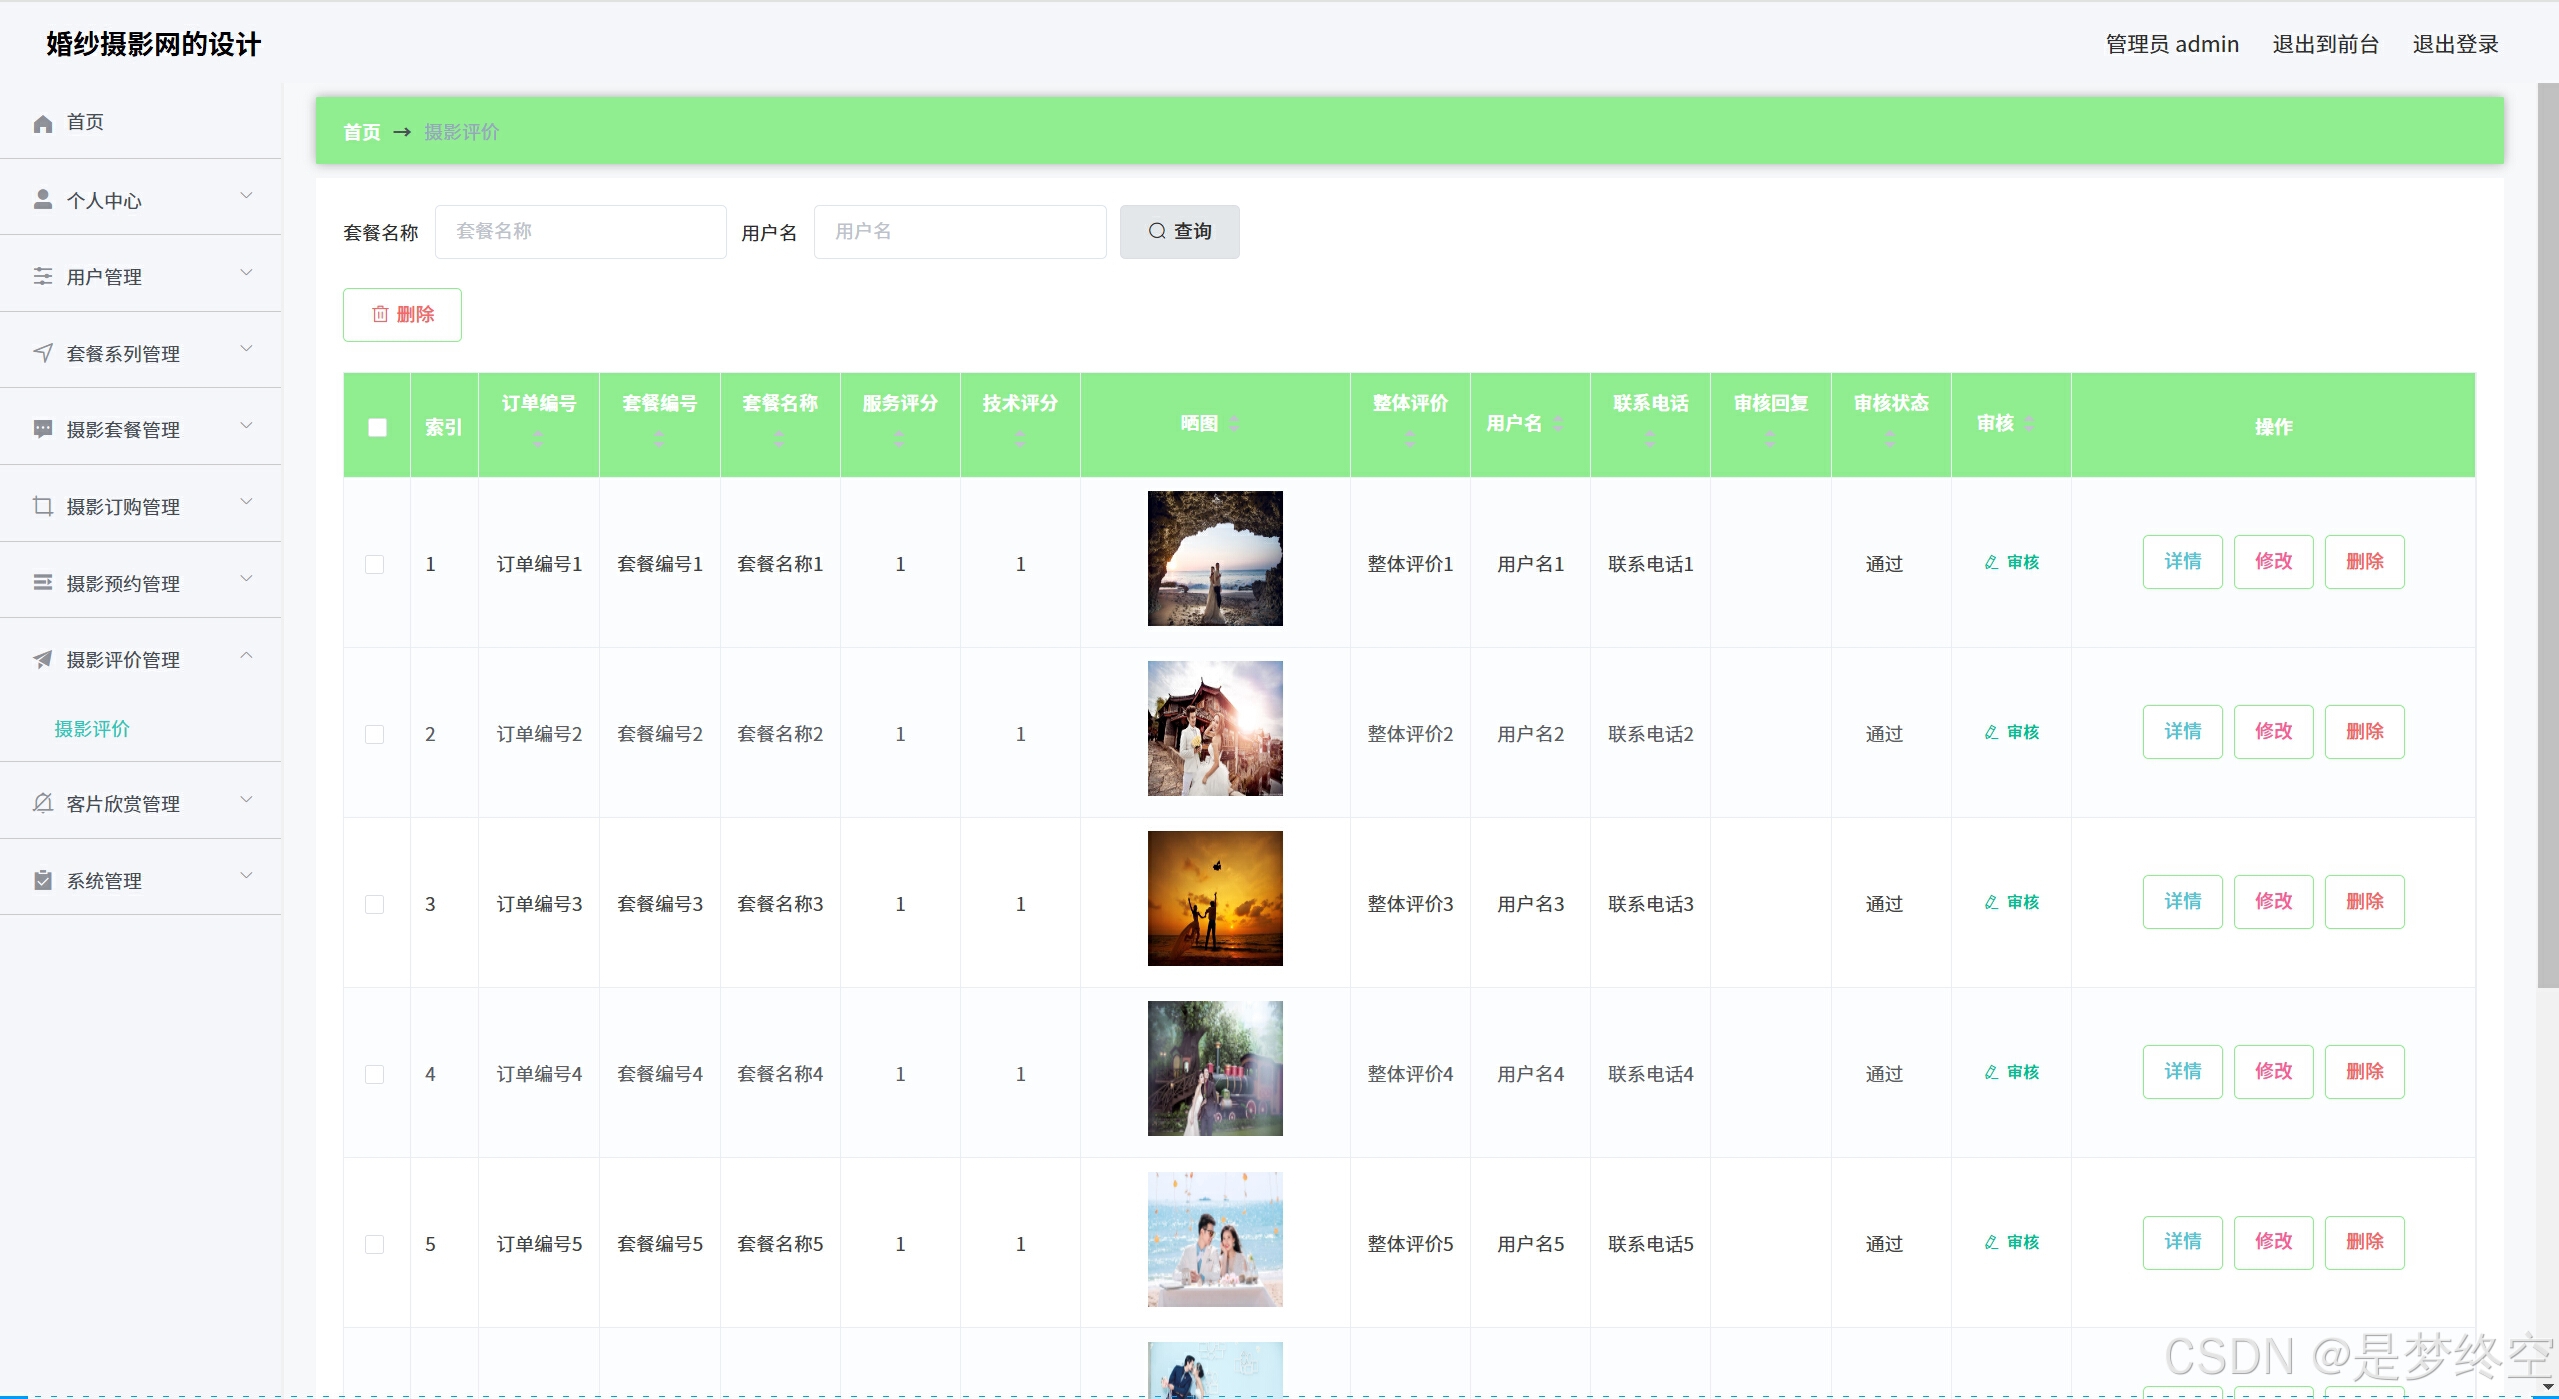The width and height of the screenshot is (2559, 1399).
Task: Open the 摄影评价 submenu item
Action: [x=92, y=729]
